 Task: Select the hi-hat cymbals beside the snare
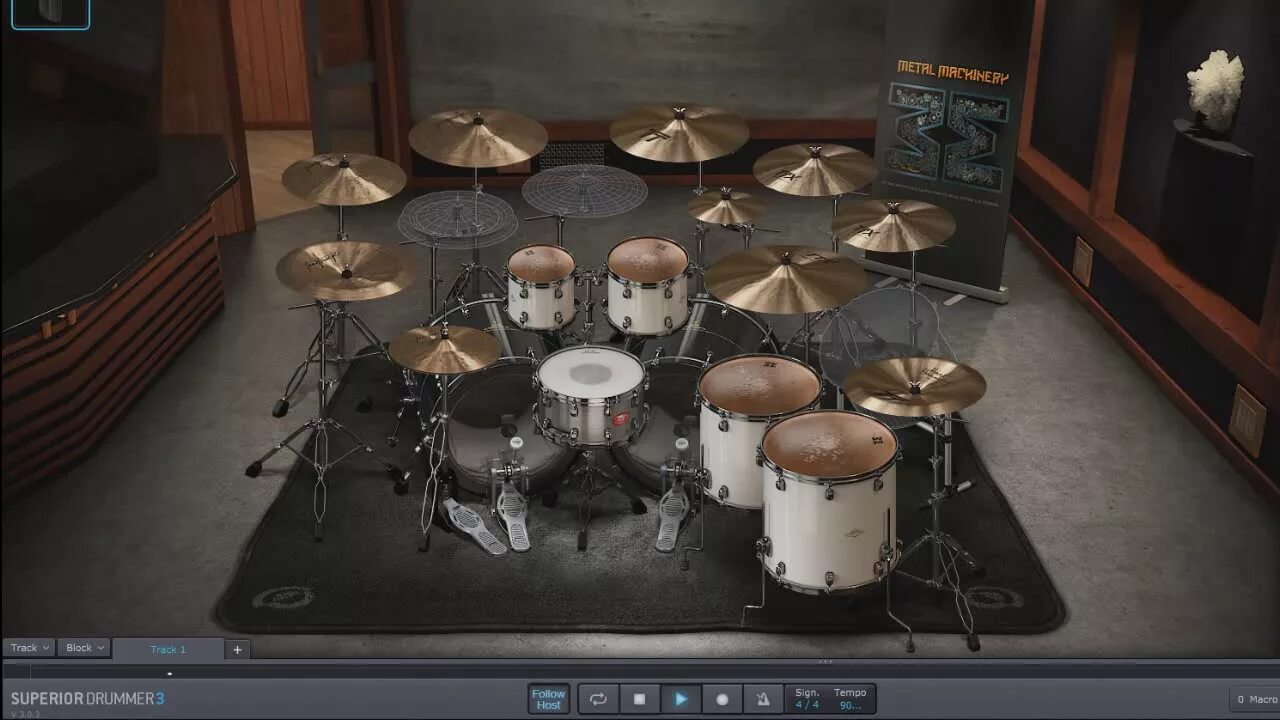[x=445, y=349]
